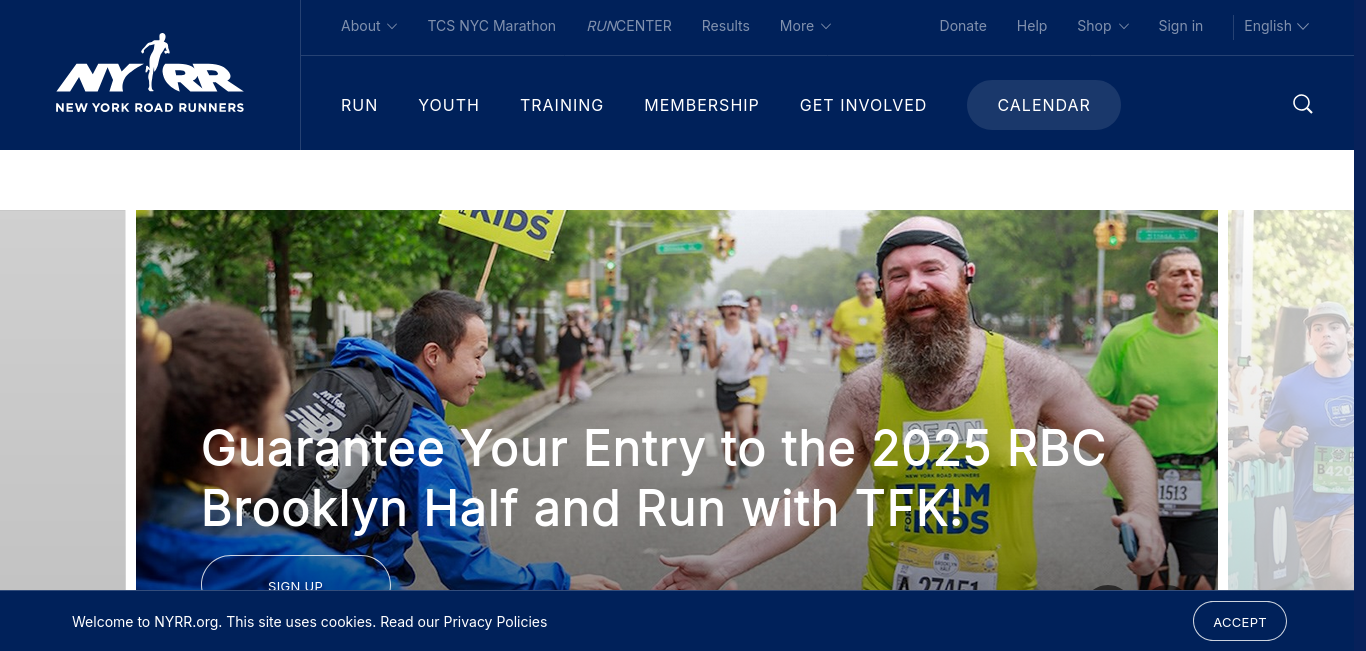Select the Donate link
1366x651 pixels.
point(963,26)
